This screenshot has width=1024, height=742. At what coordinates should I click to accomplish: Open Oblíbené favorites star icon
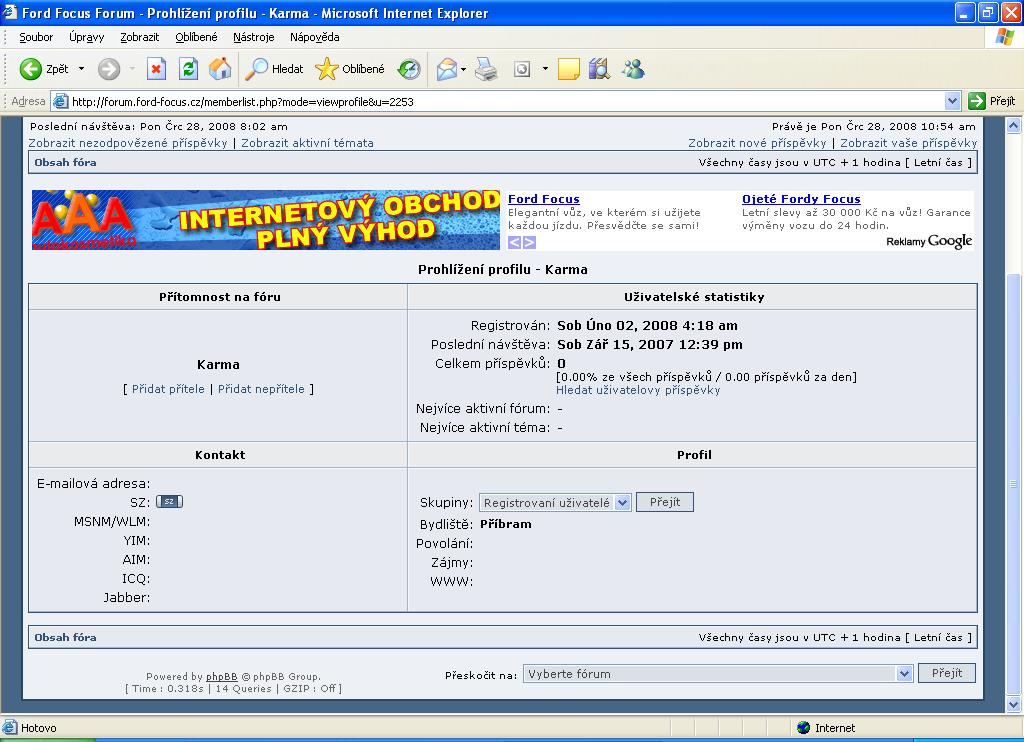tap(327, 69)
